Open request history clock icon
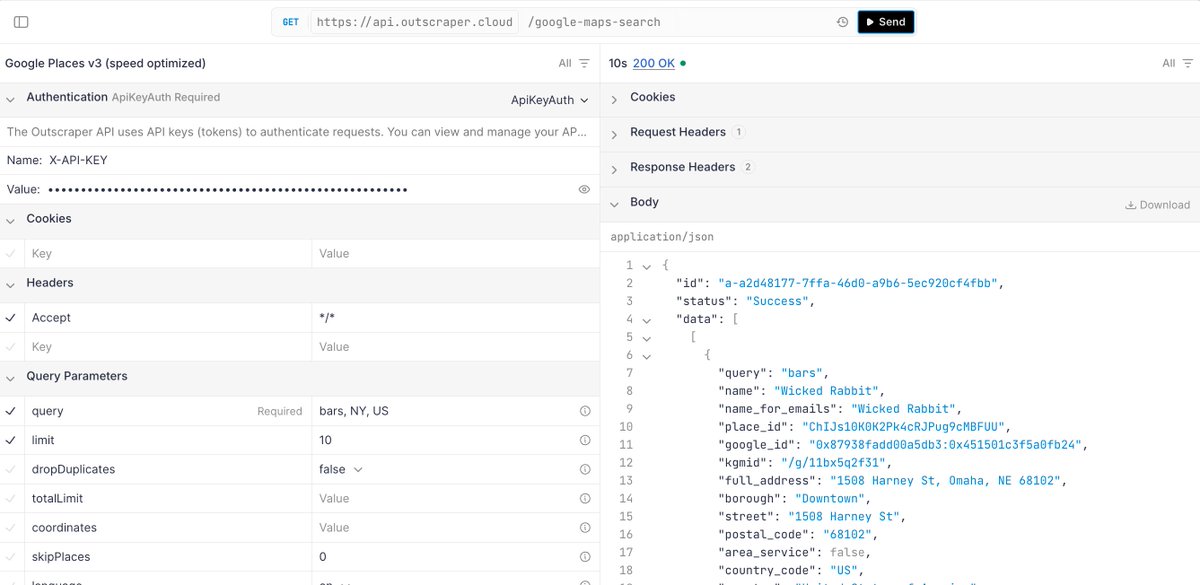The image size is (1200, 585). [x=842, y=22]
